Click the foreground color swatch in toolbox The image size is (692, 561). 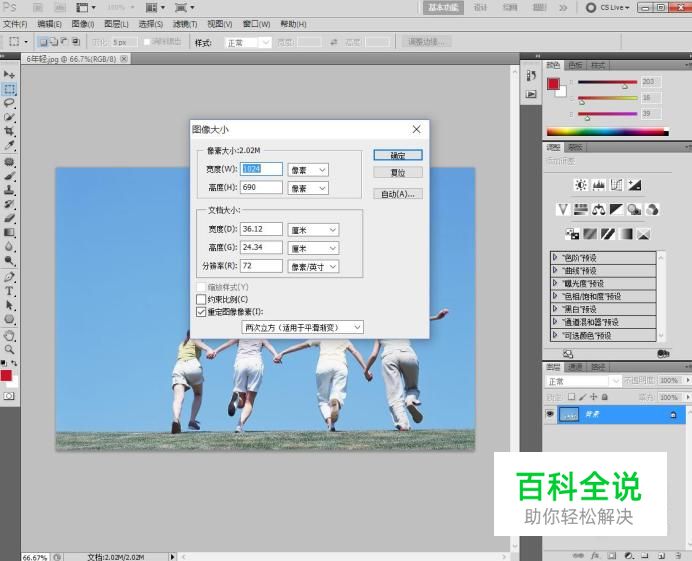6,376
